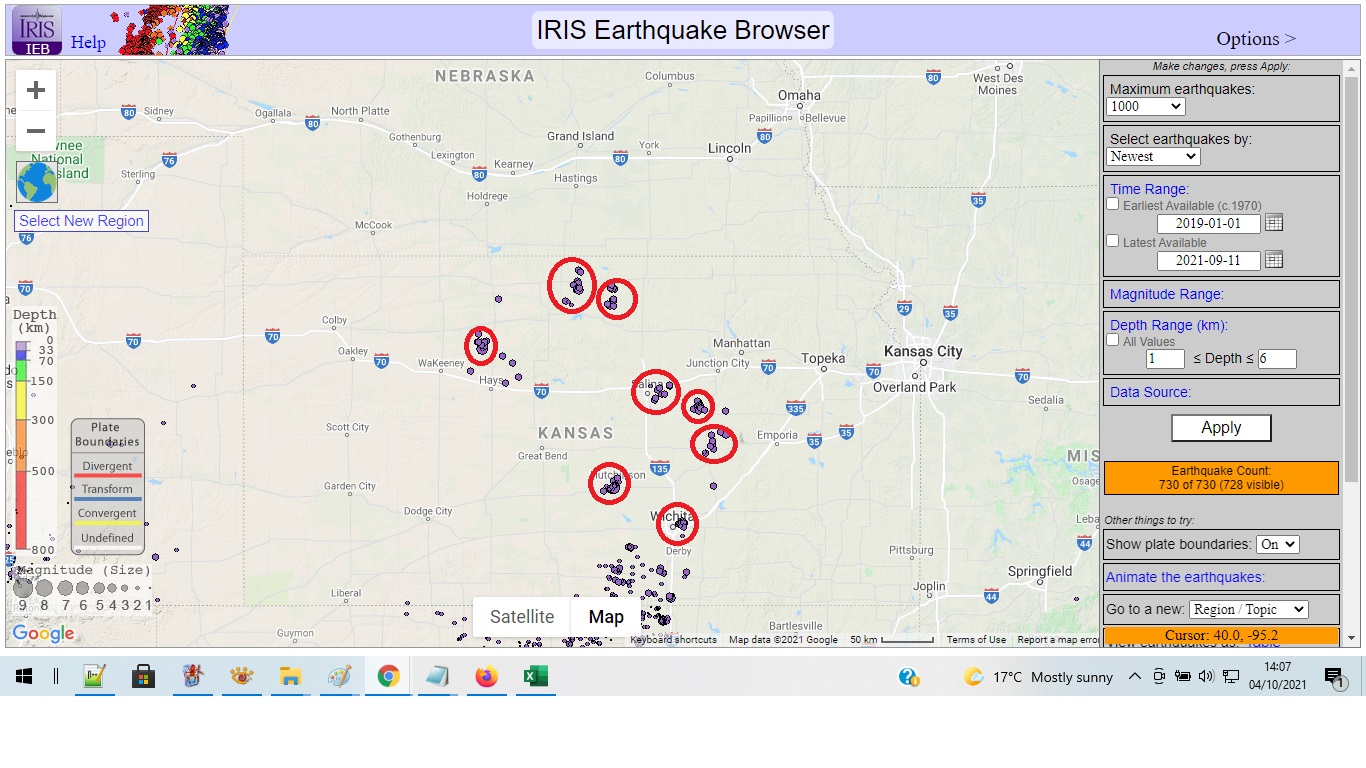Click Depth Range (km) heading
The height and width of the screenshot is (768, 1366).
tap(1168, 325)
